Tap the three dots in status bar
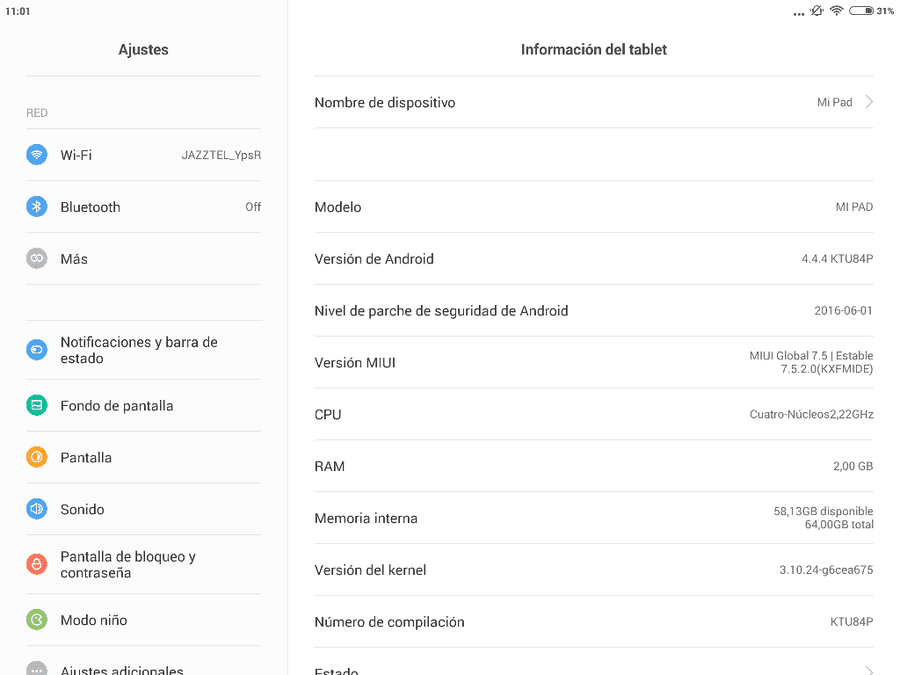Viewport: 900px width, 675px height. click(798, 14)
